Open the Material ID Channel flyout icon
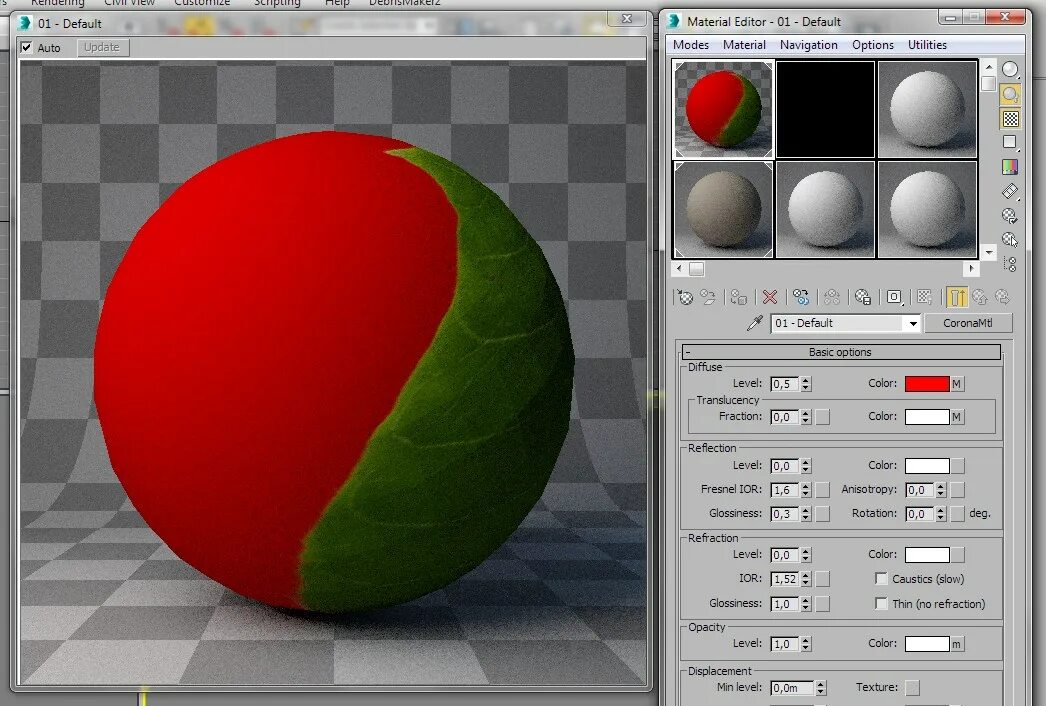 (895, 297)
